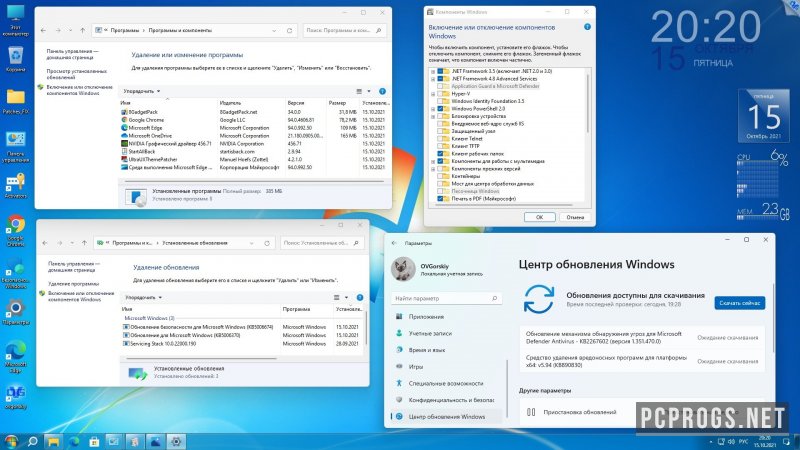Toggle .NET Framework 4.8 Advanced Services checkbox
Screen dimensions: 800x450
[x=440, y=79]
